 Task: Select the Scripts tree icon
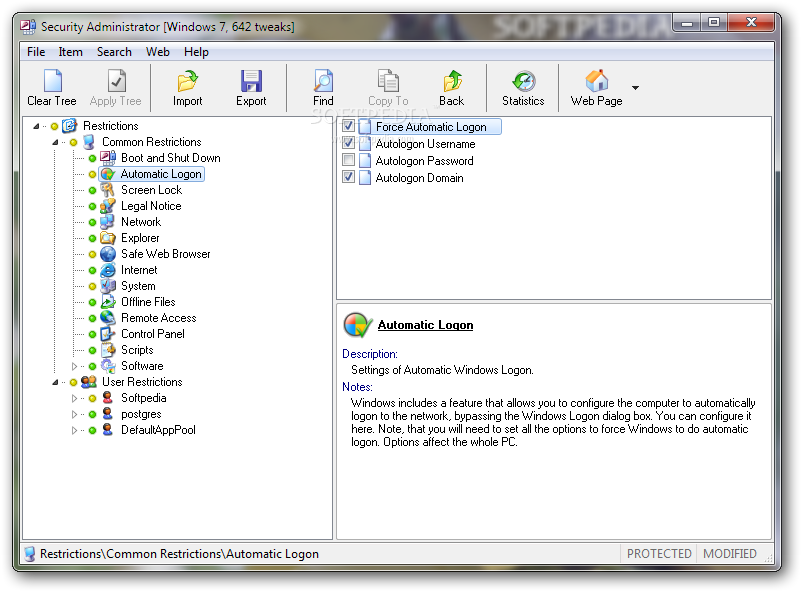pyautogui.click(x=108, y=350)
